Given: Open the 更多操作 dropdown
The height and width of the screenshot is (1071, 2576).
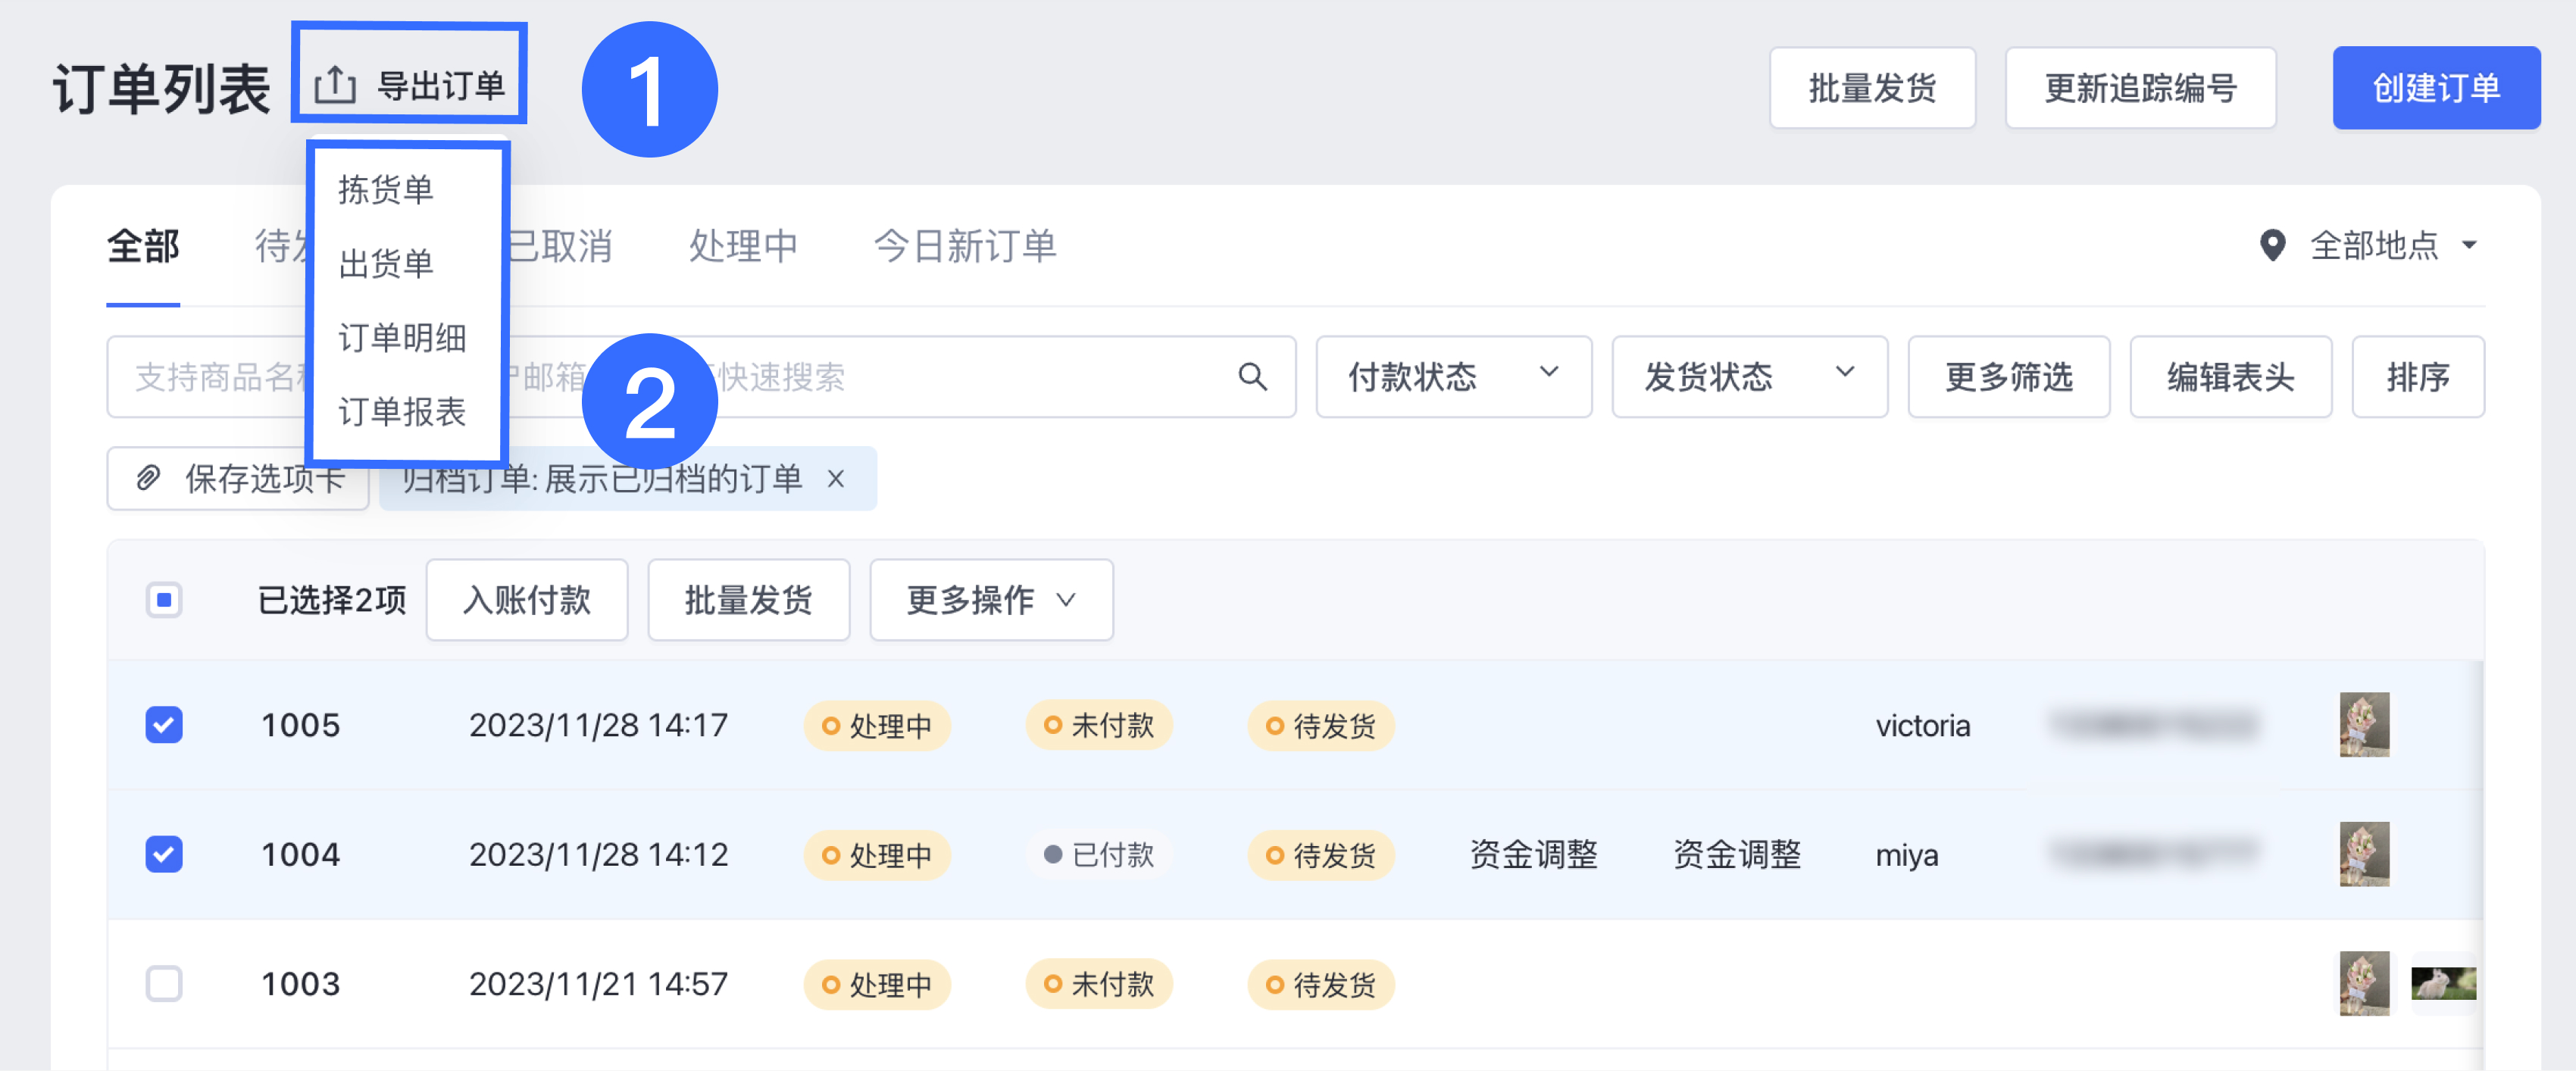Looking at the screenshot, I should click(x=990, y=600).
